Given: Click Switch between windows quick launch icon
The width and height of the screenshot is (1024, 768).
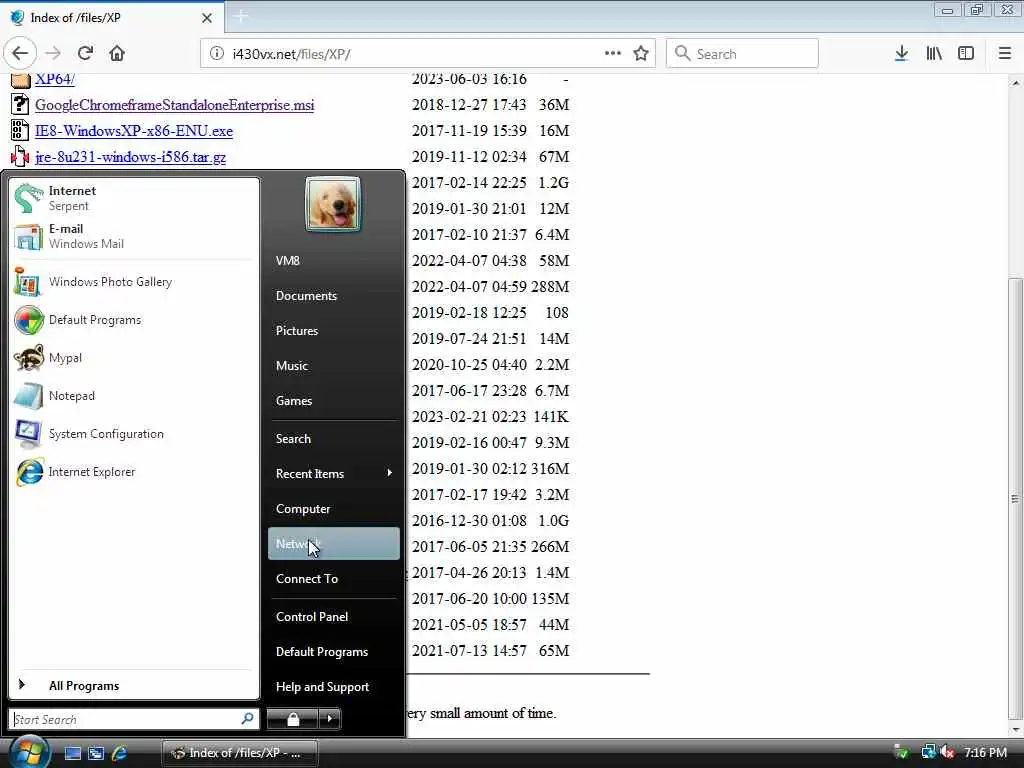Looking at the screenshot, I should pos(96,753).
